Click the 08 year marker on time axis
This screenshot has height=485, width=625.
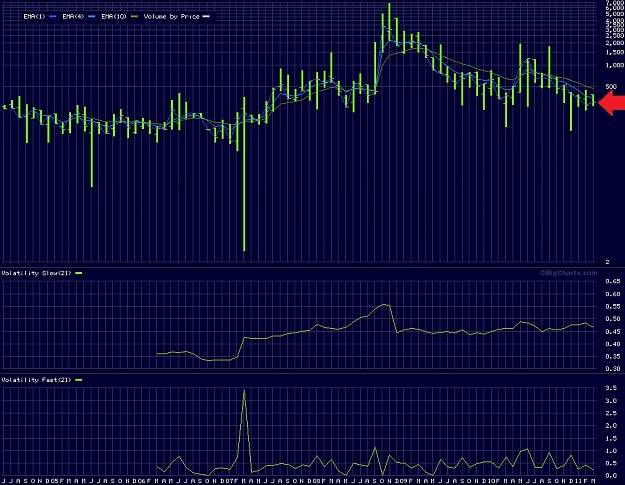(x=318, y=481)
